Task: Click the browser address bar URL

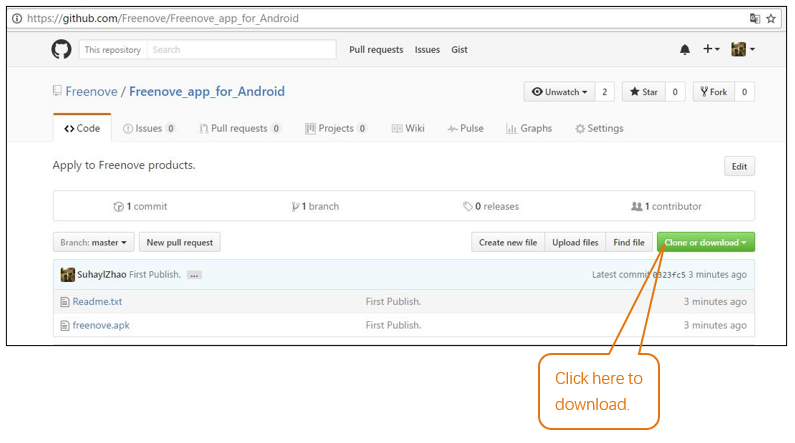Action: (x=163, y=19)
